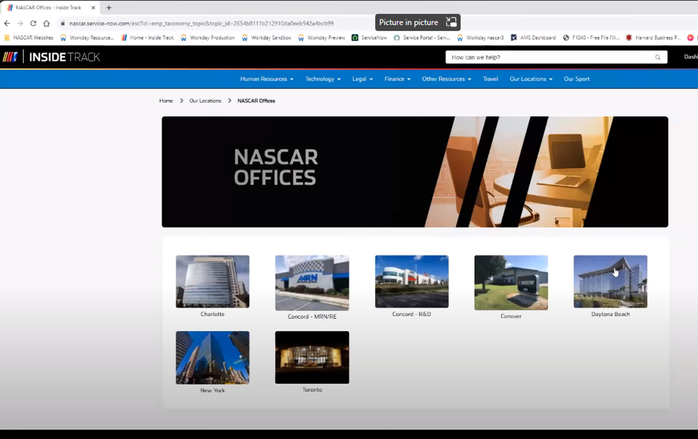Click the search magnifier icon

657,57
